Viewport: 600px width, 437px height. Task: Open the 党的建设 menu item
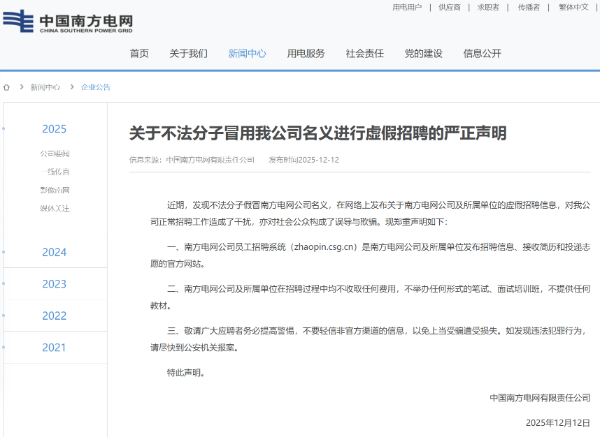pos(423,53)
